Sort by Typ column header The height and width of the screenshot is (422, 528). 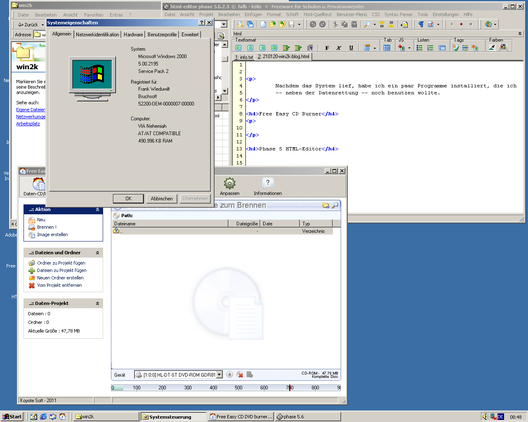316,224
